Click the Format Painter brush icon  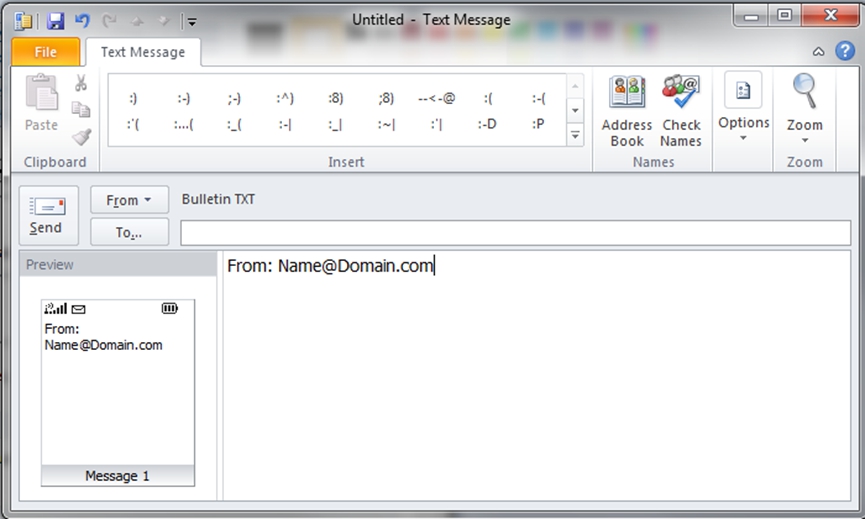[81, 136]
